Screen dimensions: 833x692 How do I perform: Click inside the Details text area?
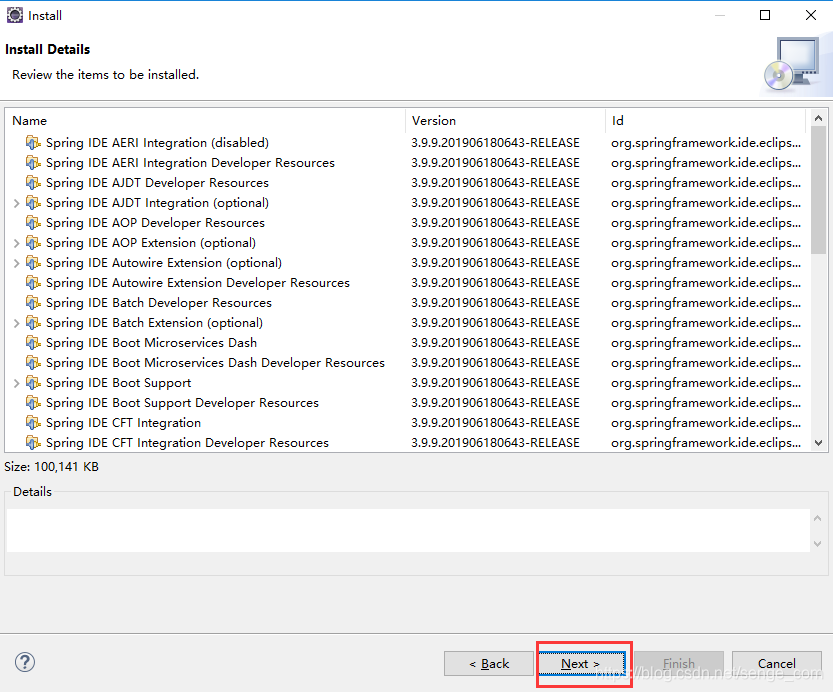click(x=408, y=531)
